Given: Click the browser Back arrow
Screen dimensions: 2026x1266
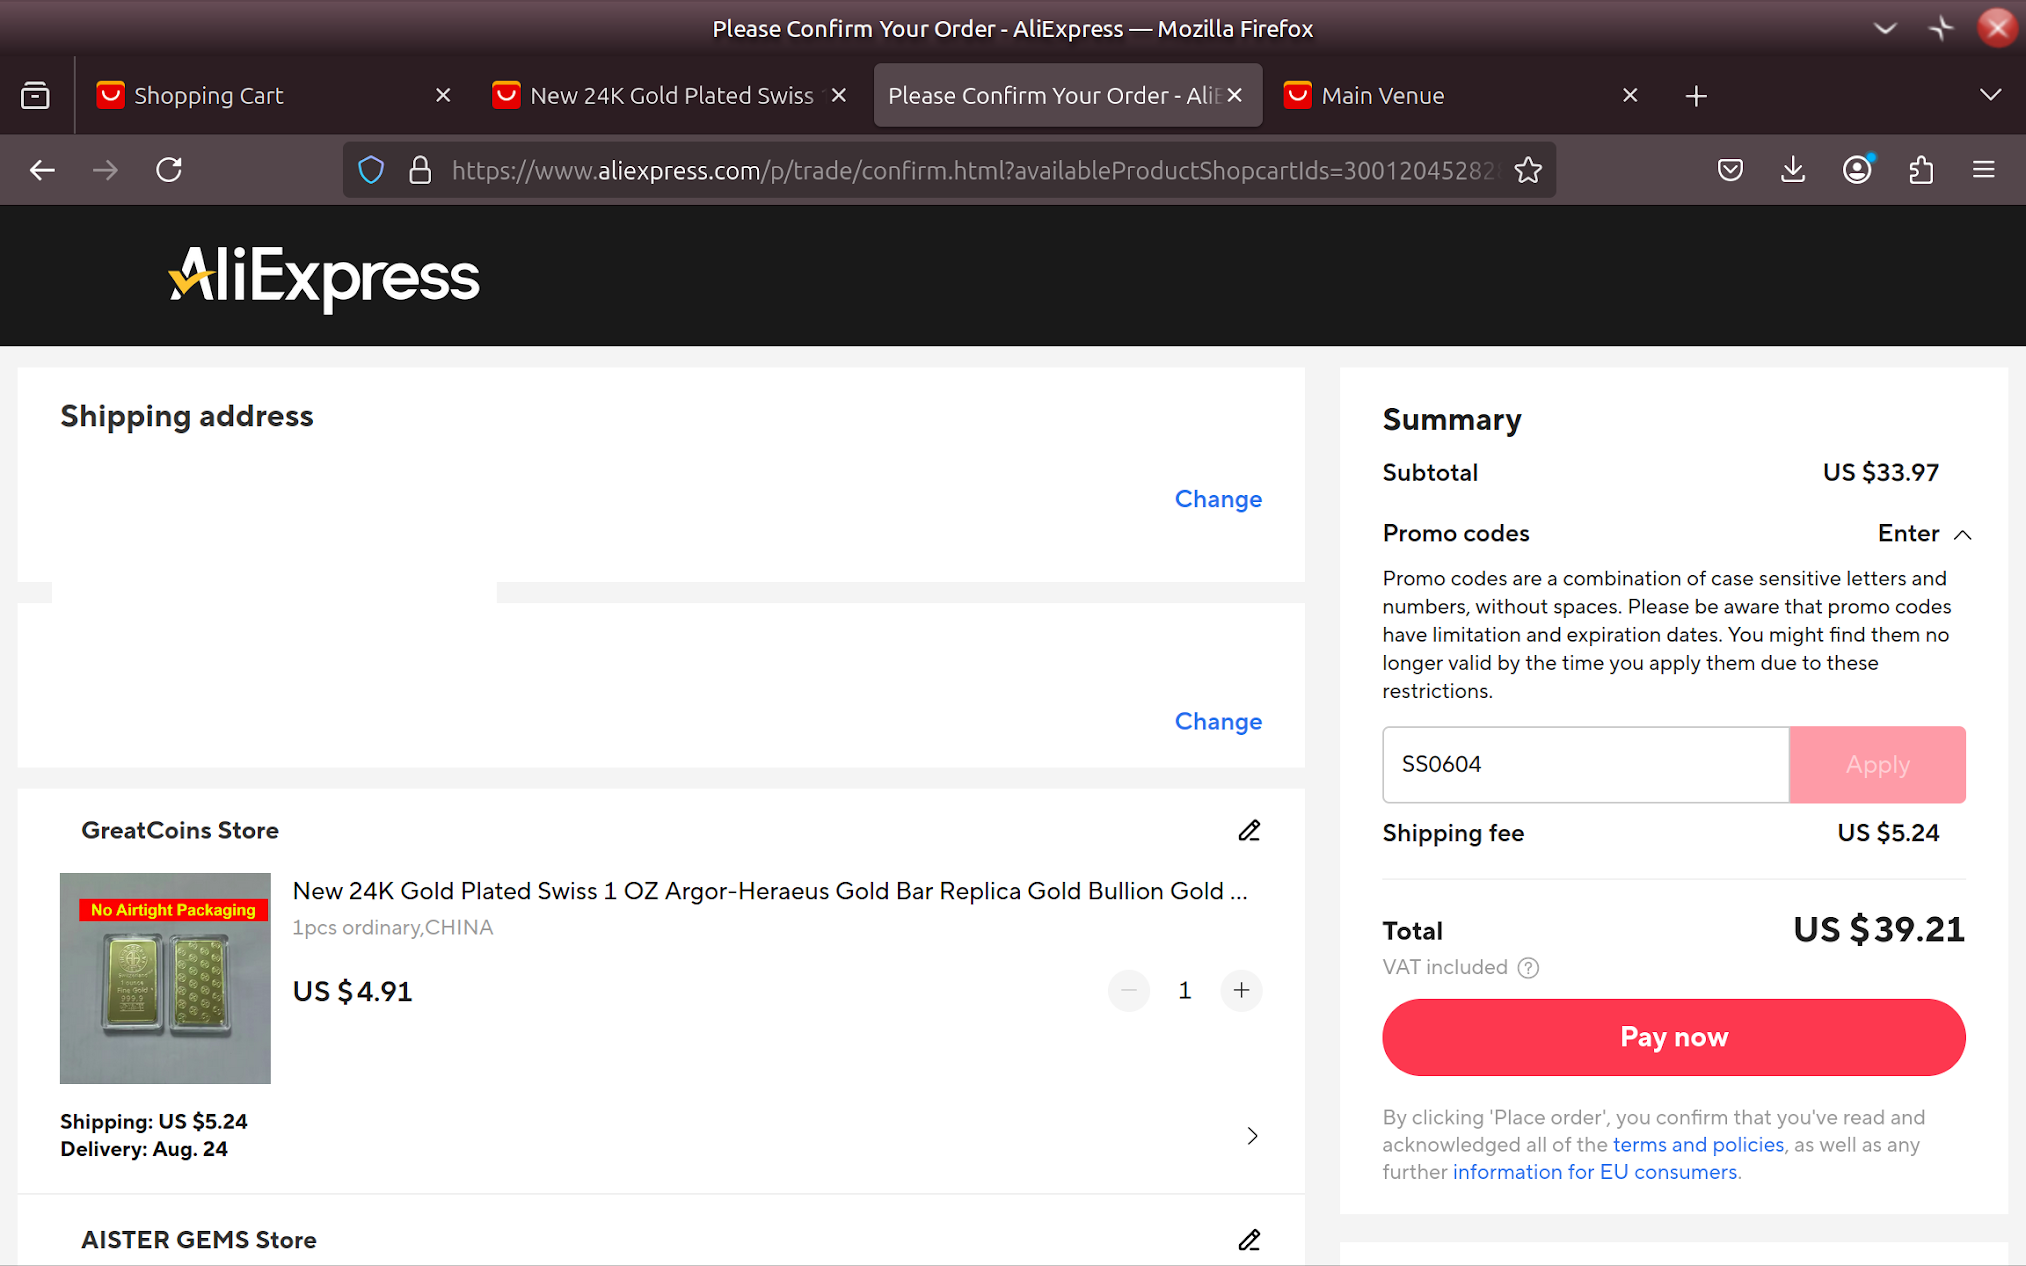Looking at the screenshot, I should [42, 170].
